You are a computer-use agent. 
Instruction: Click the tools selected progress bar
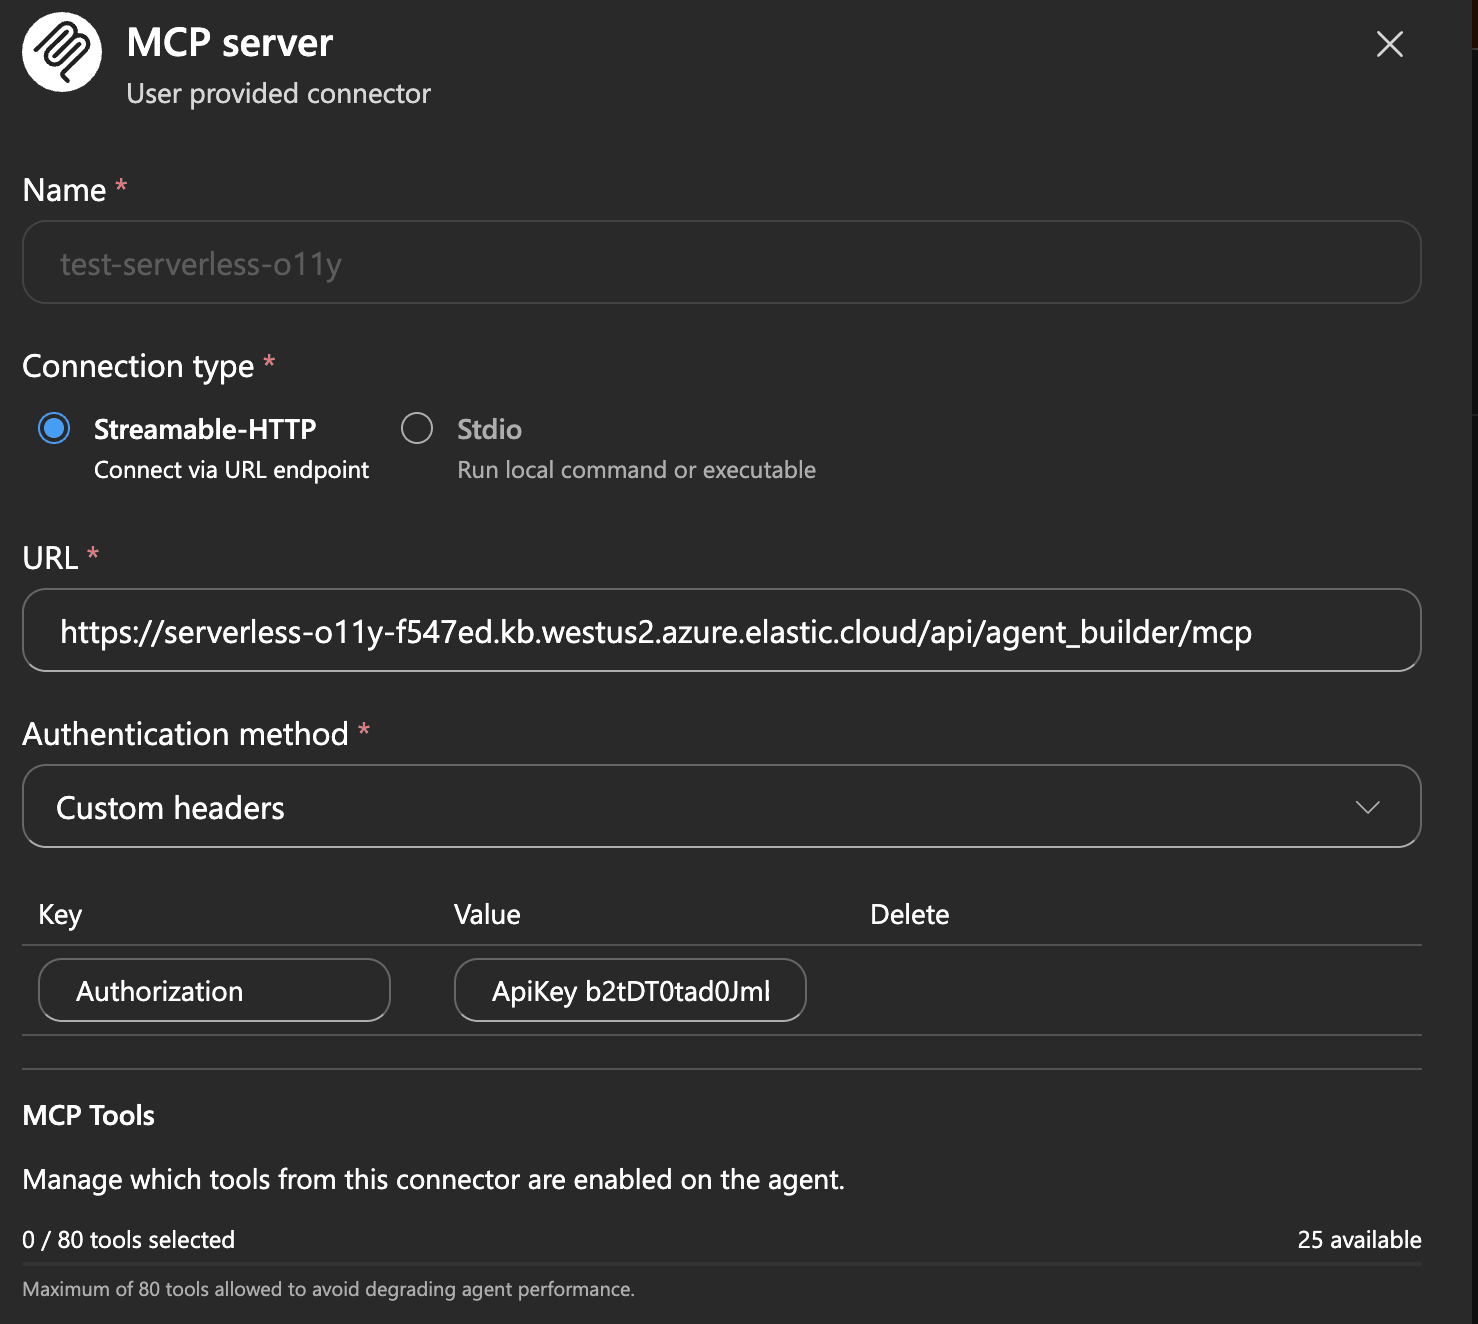[720, 1264]
